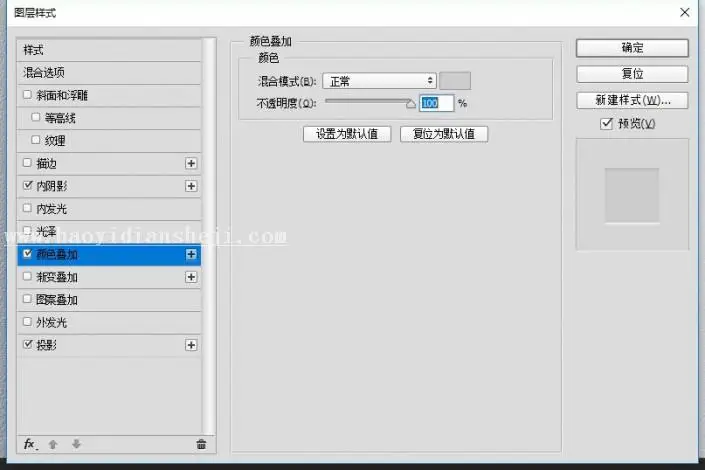The image size is (705, 470).
Task: Click the fx add-style icon
Action: (x=30, y=444)
